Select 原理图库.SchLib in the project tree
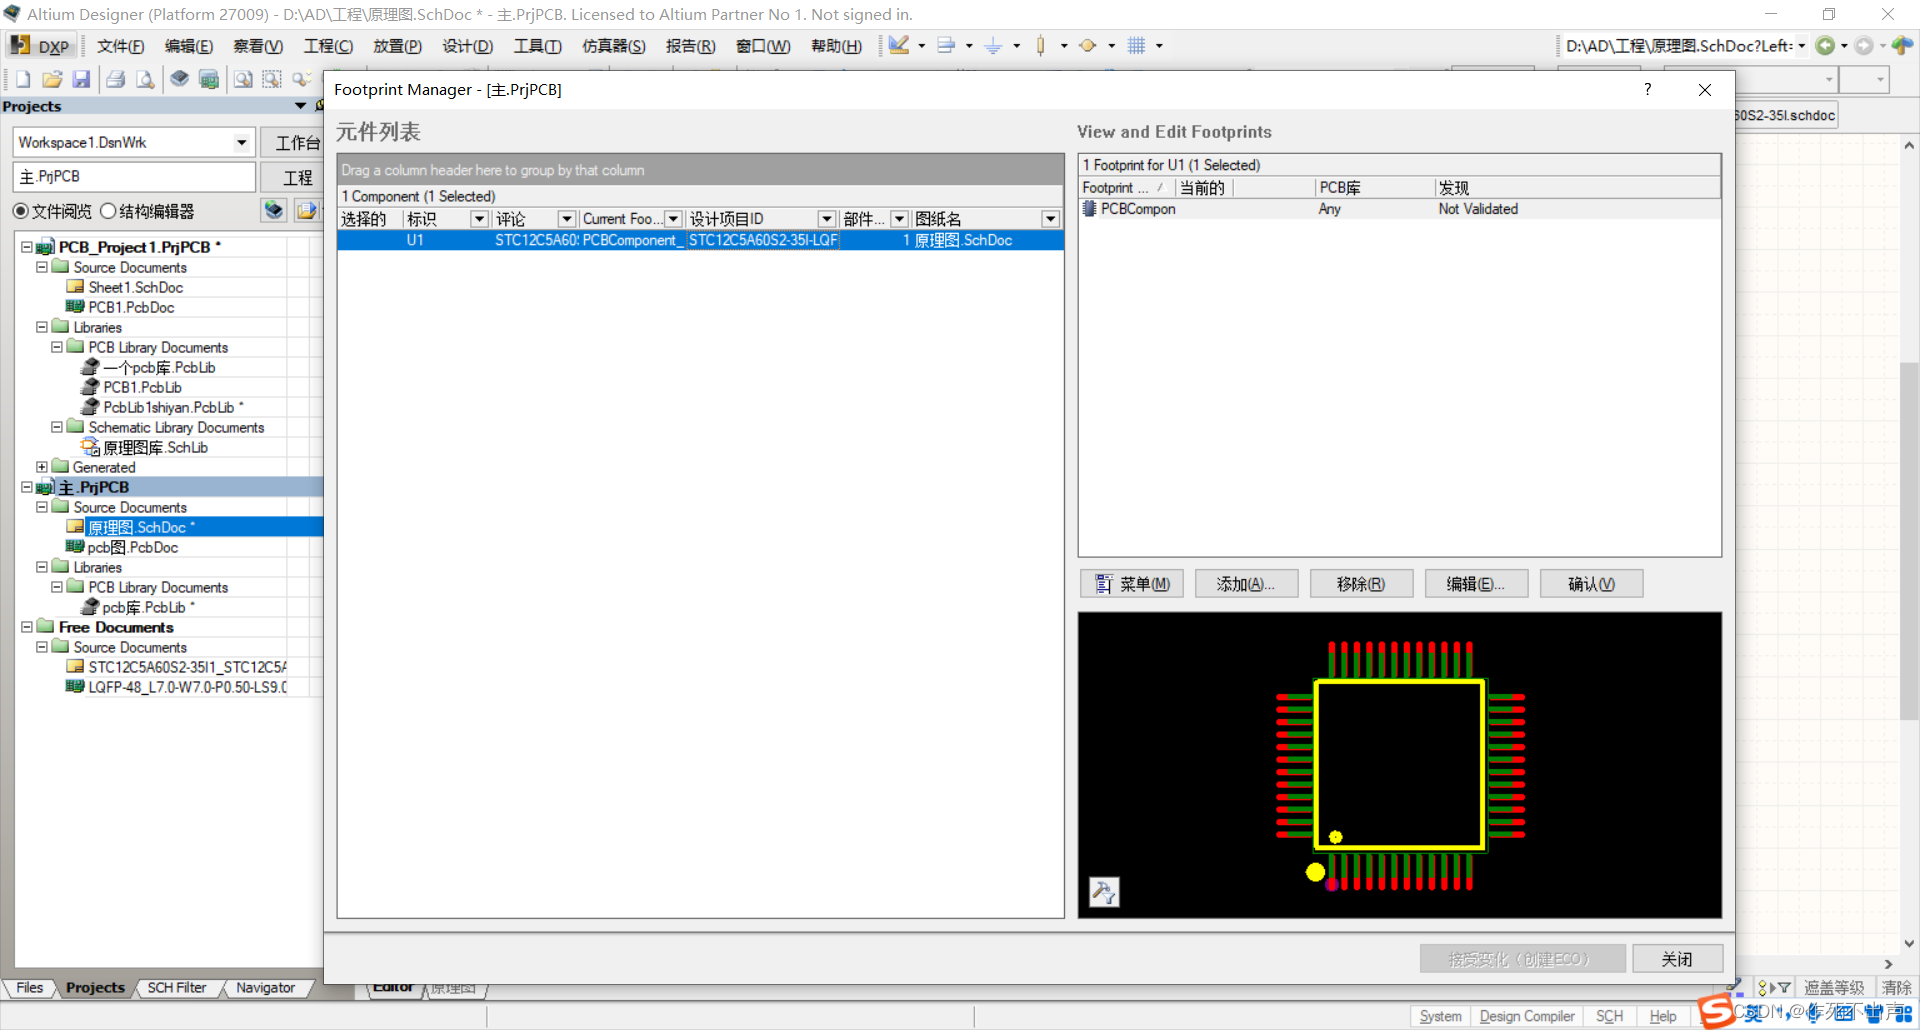Image resolution: width=1920 pixels, height=1030 pixels. 155,448
